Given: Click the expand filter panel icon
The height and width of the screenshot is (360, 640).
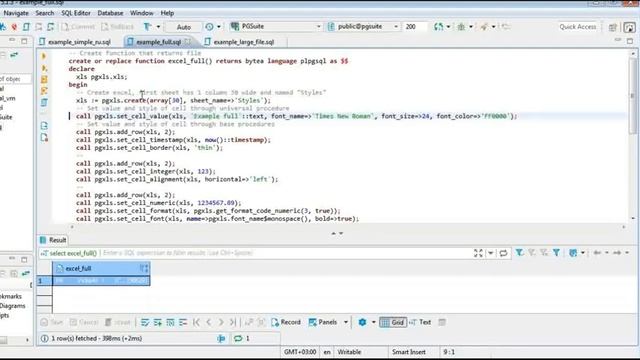Looking at the screenshot, I should tap(478, 253).
